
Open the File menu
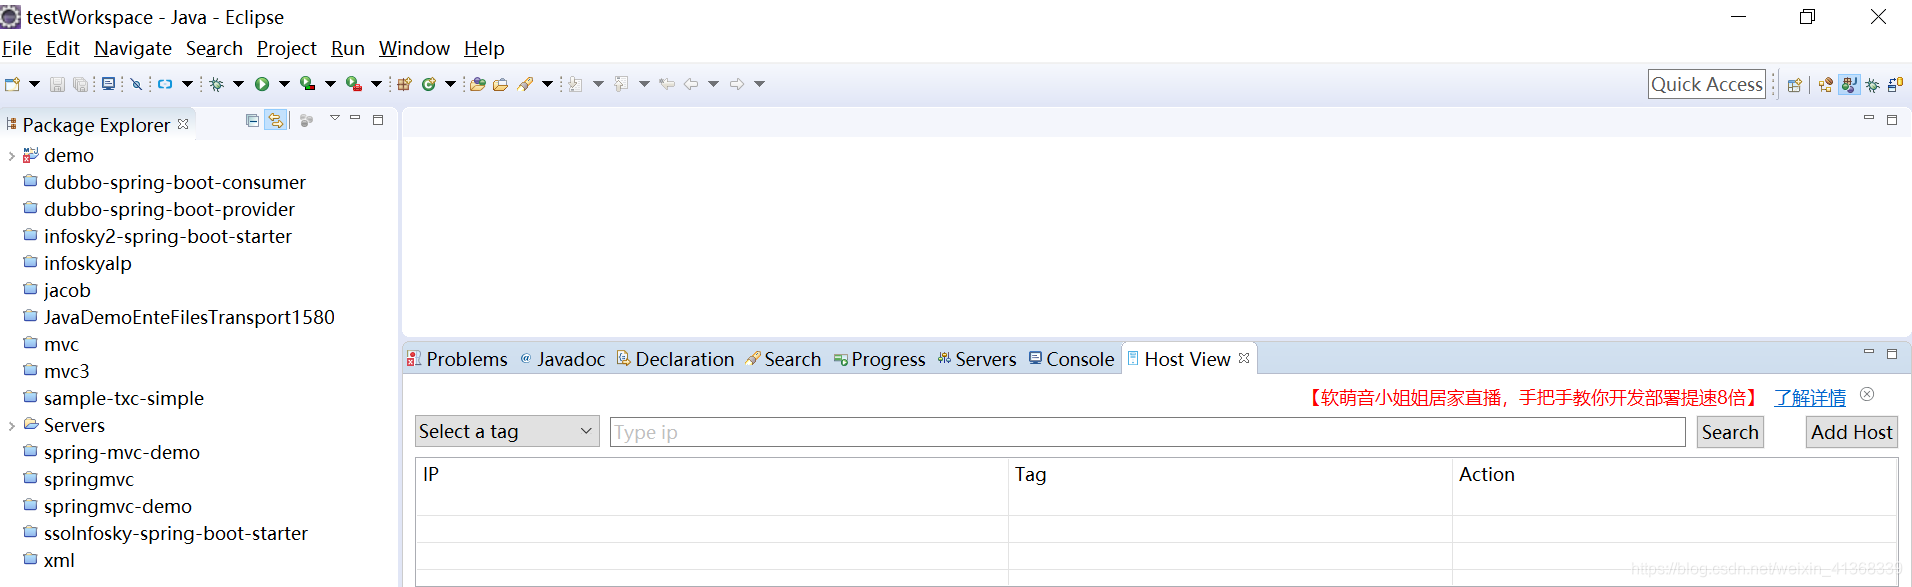pyautogui.click(x=17, y=48)
